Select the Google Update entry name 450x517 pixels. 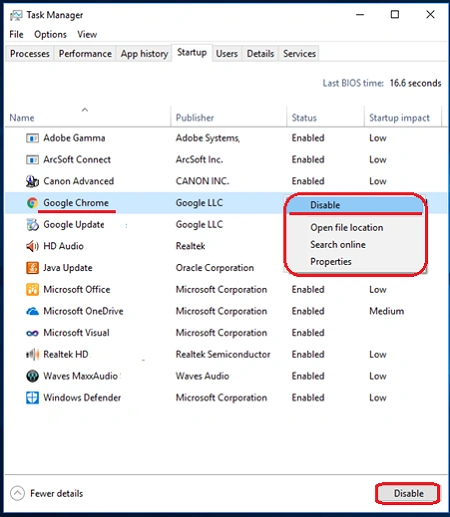(x=74, y=225)
